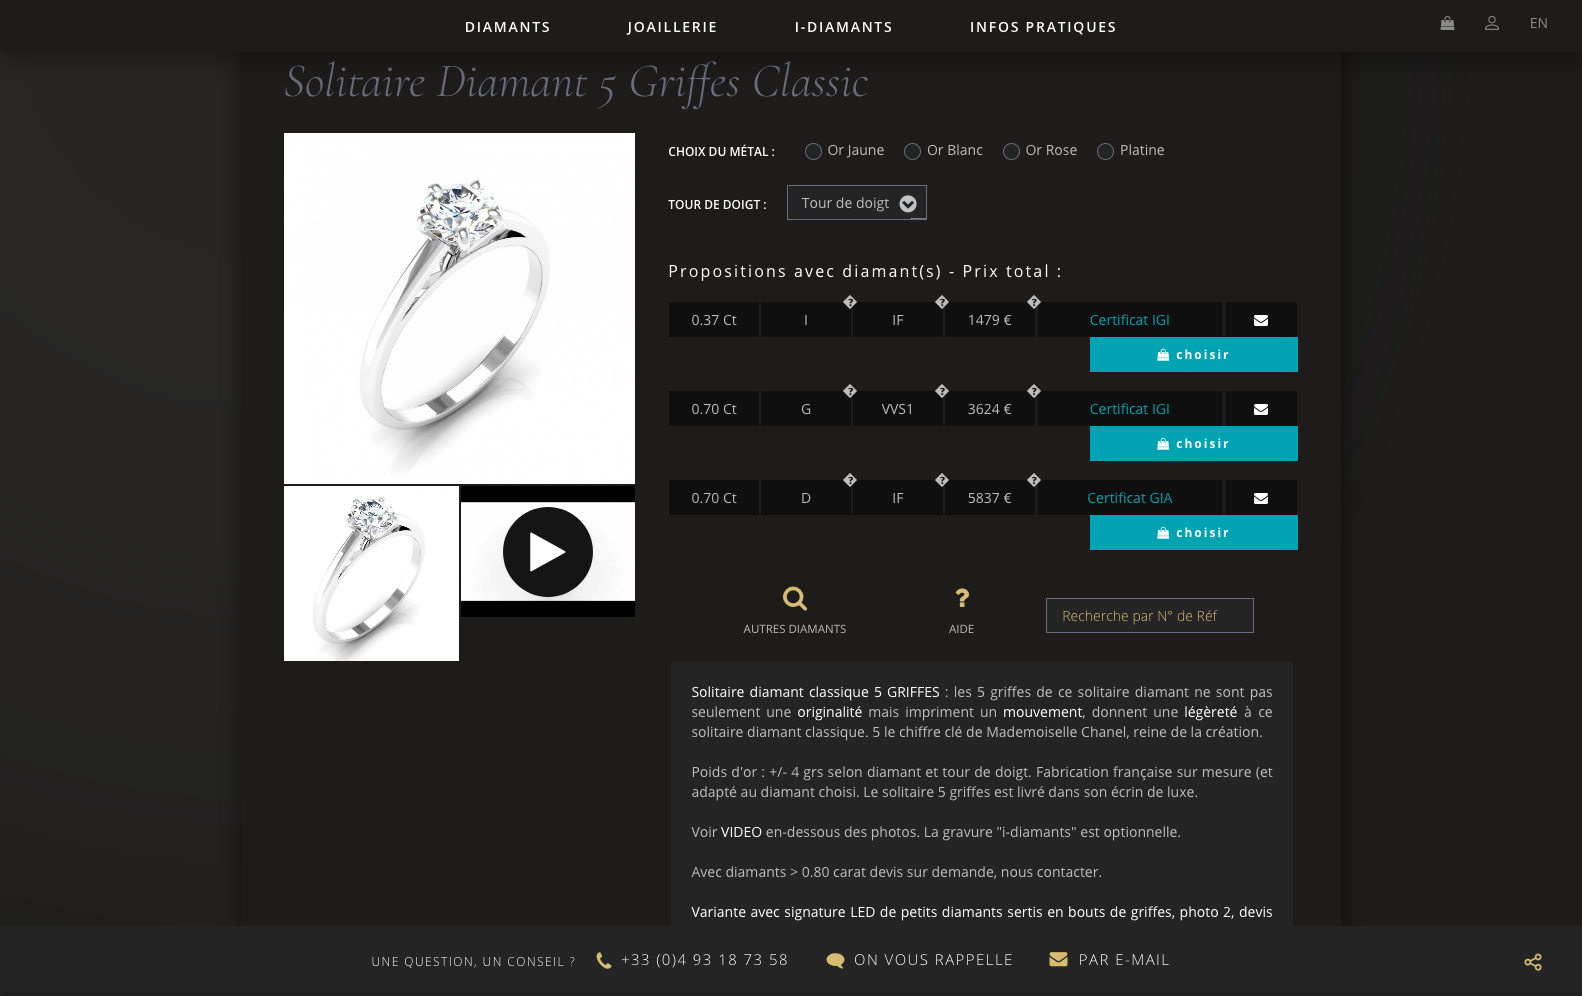Click the envelope icon for 5837 € diamond
Screen dimensions: 1582x996
tap(1261, 498)
